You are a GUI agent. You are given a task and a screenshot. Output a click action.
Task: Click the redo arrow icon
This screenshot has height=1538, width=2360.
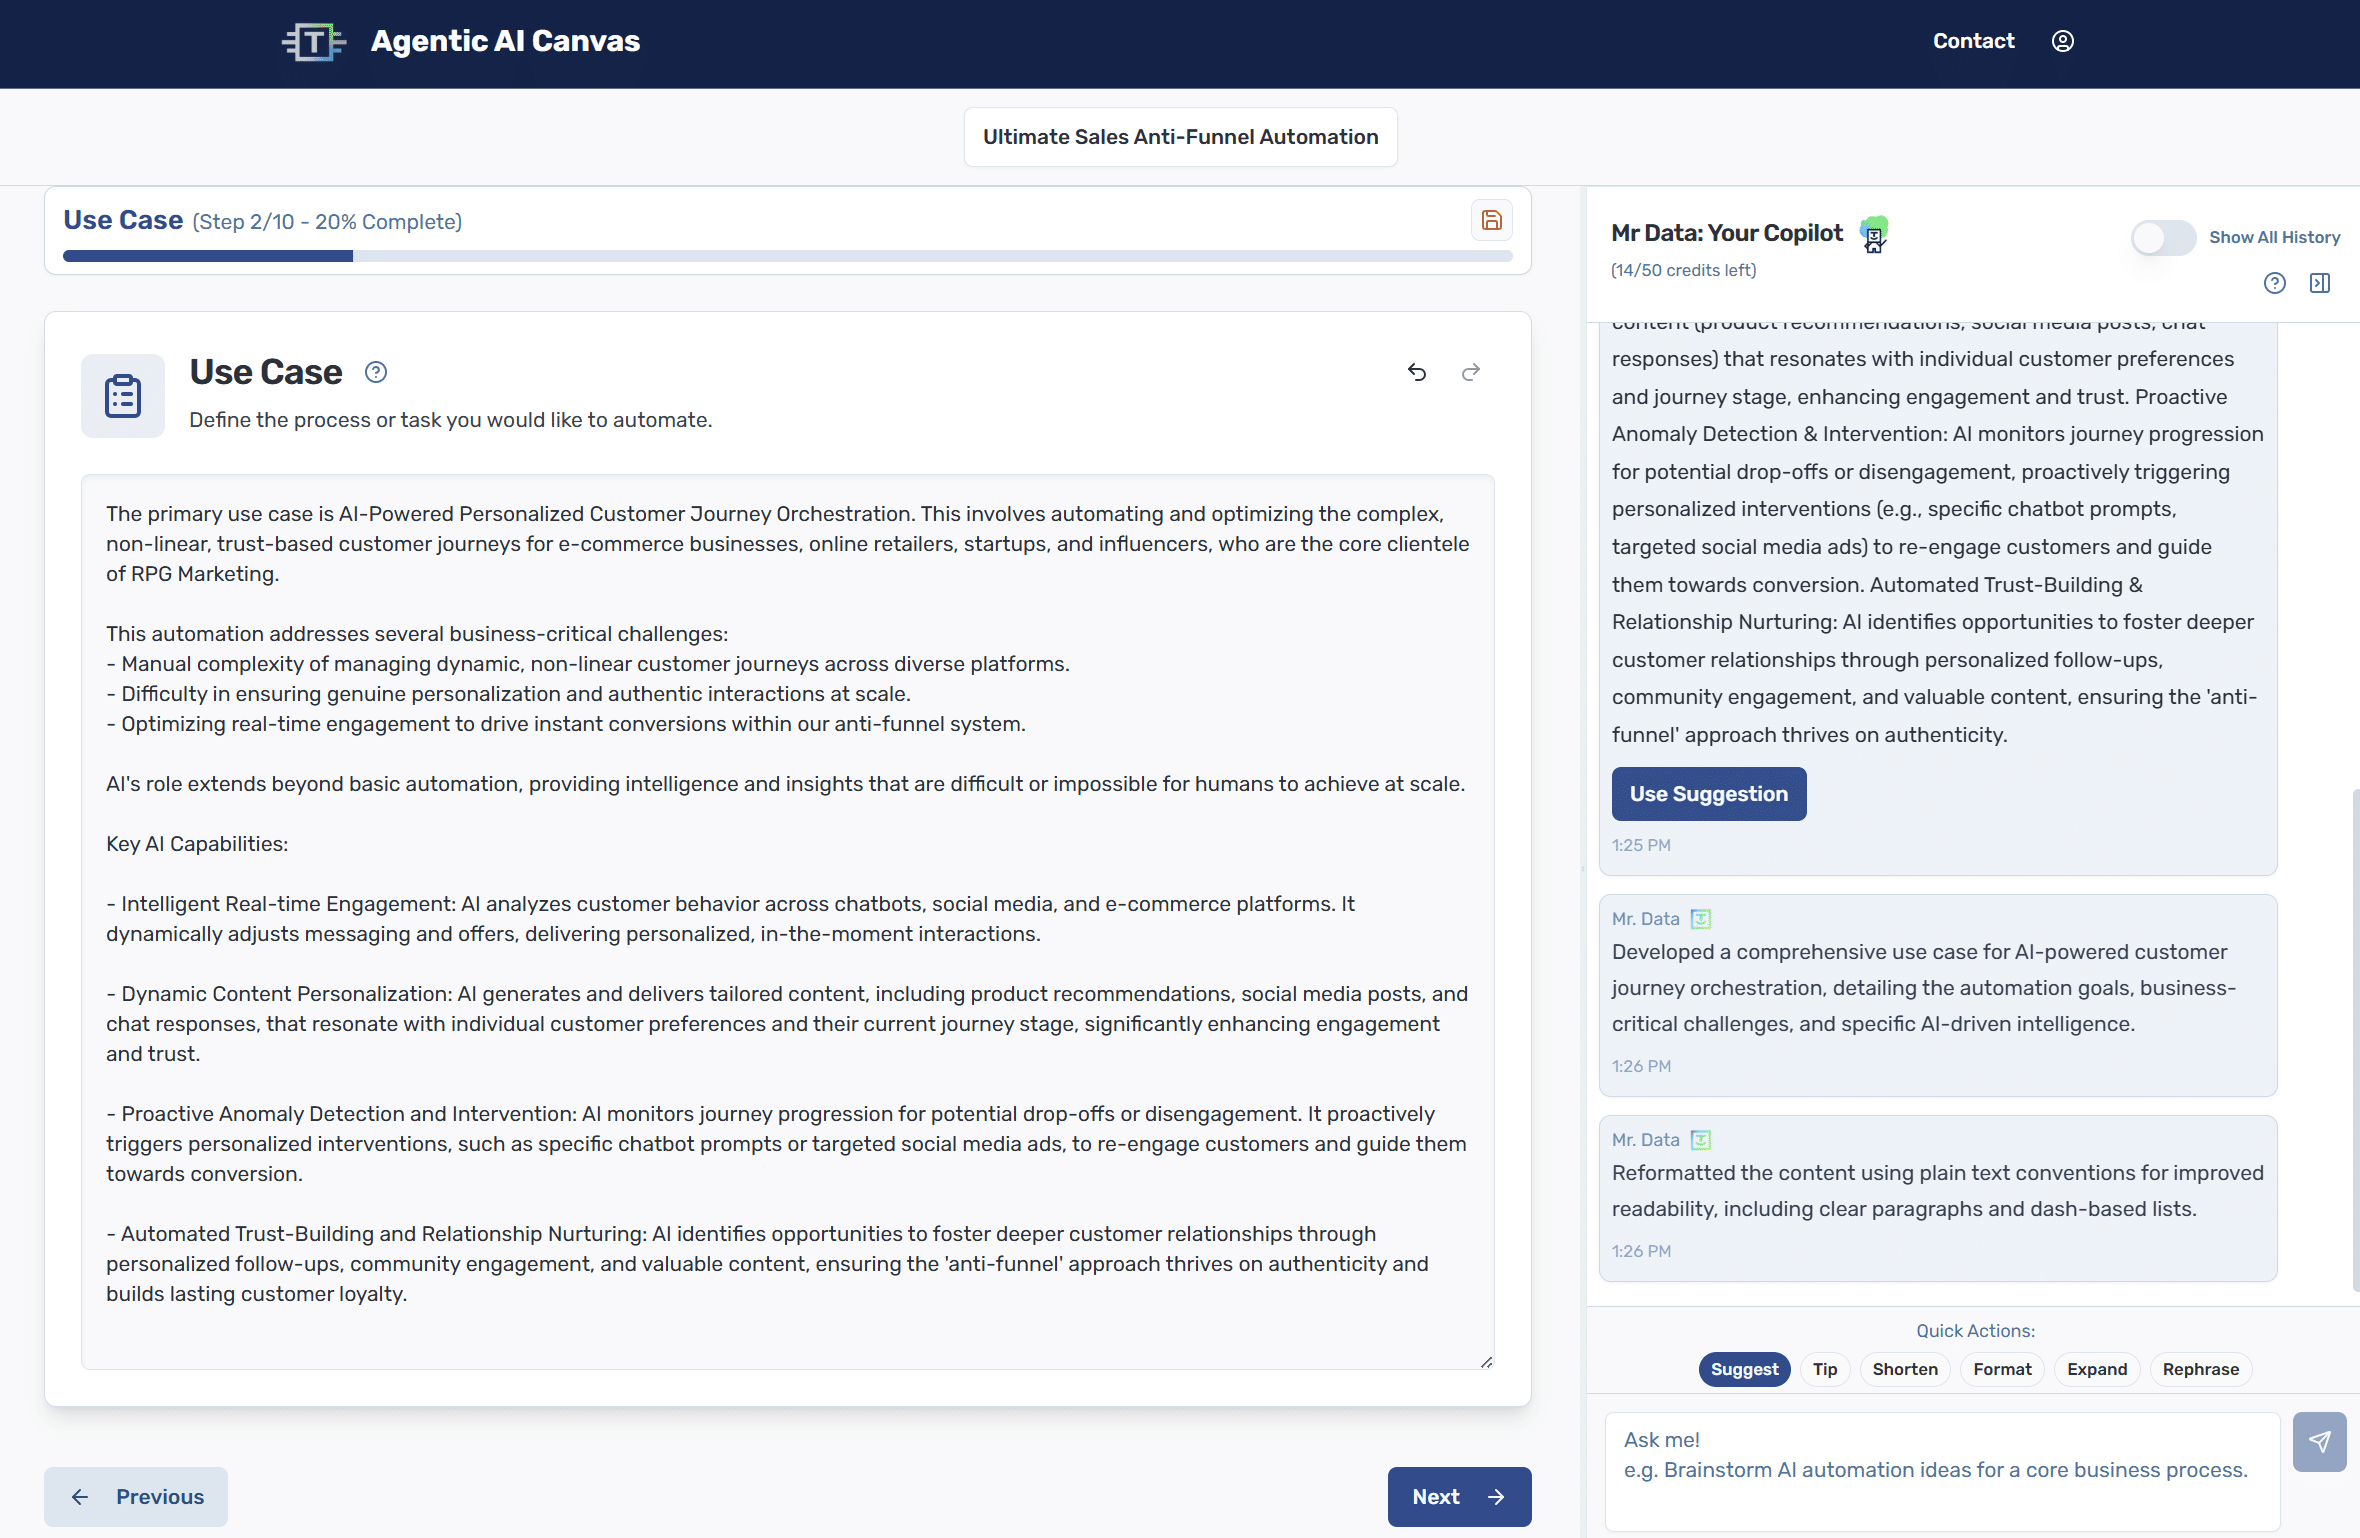1470,372
